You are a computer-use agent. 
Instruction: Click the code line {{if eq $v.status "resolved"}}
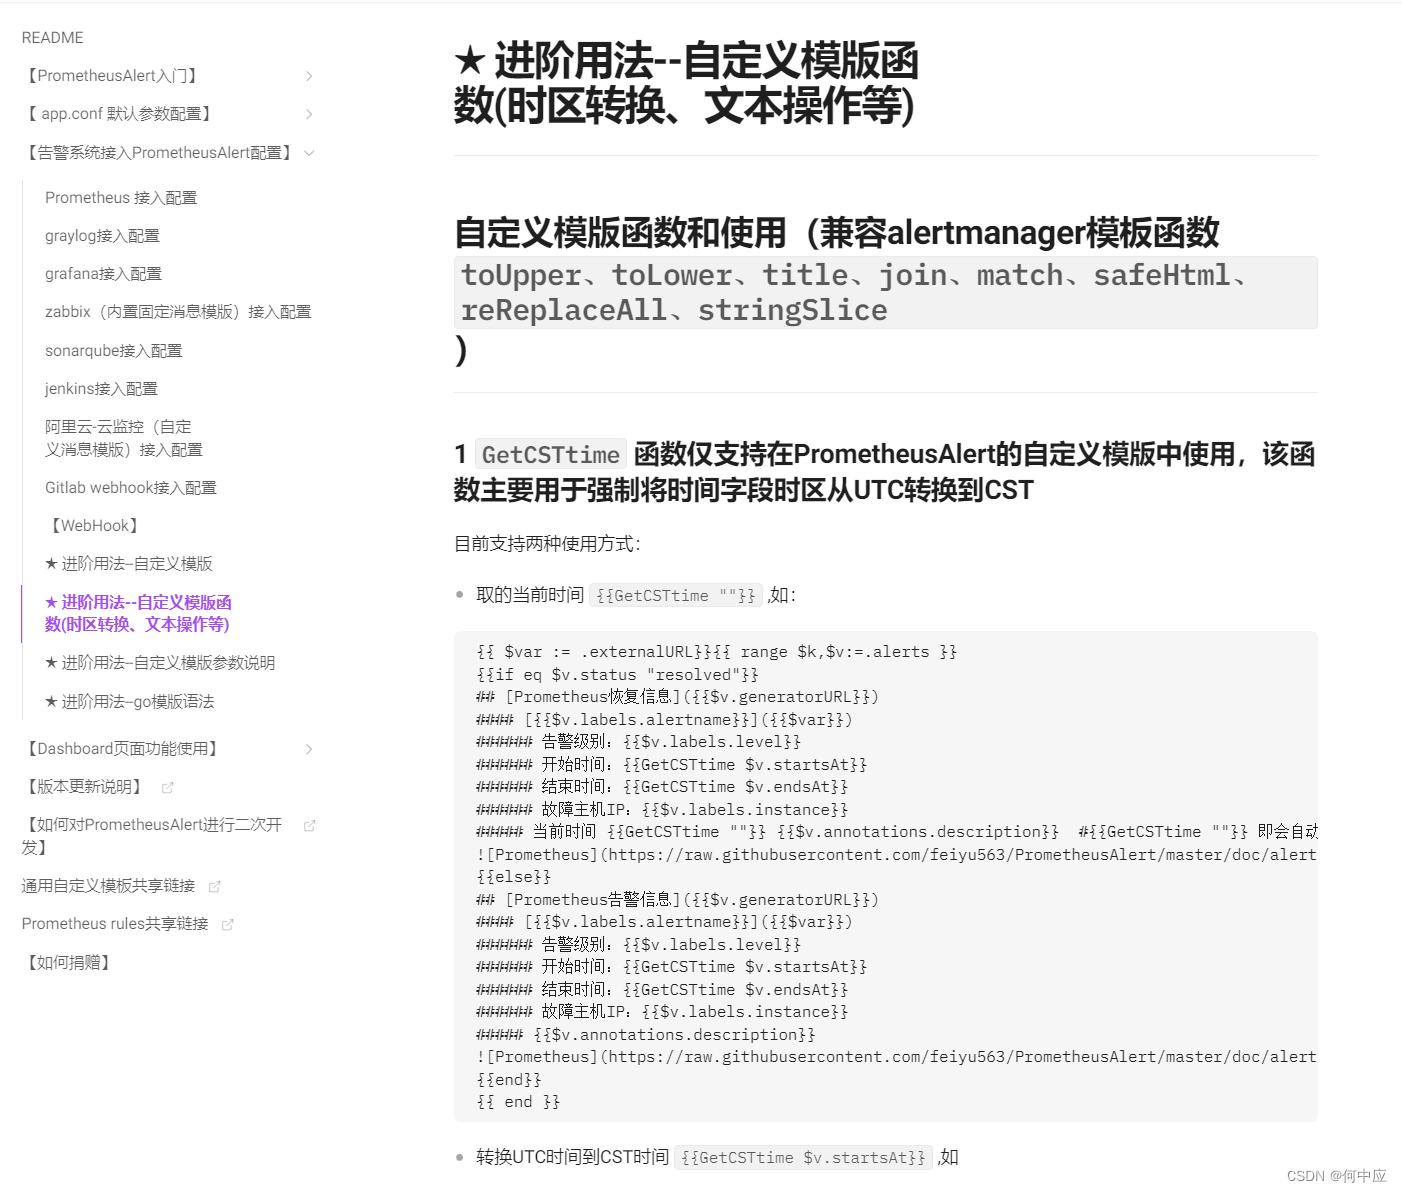coord(618,675)
